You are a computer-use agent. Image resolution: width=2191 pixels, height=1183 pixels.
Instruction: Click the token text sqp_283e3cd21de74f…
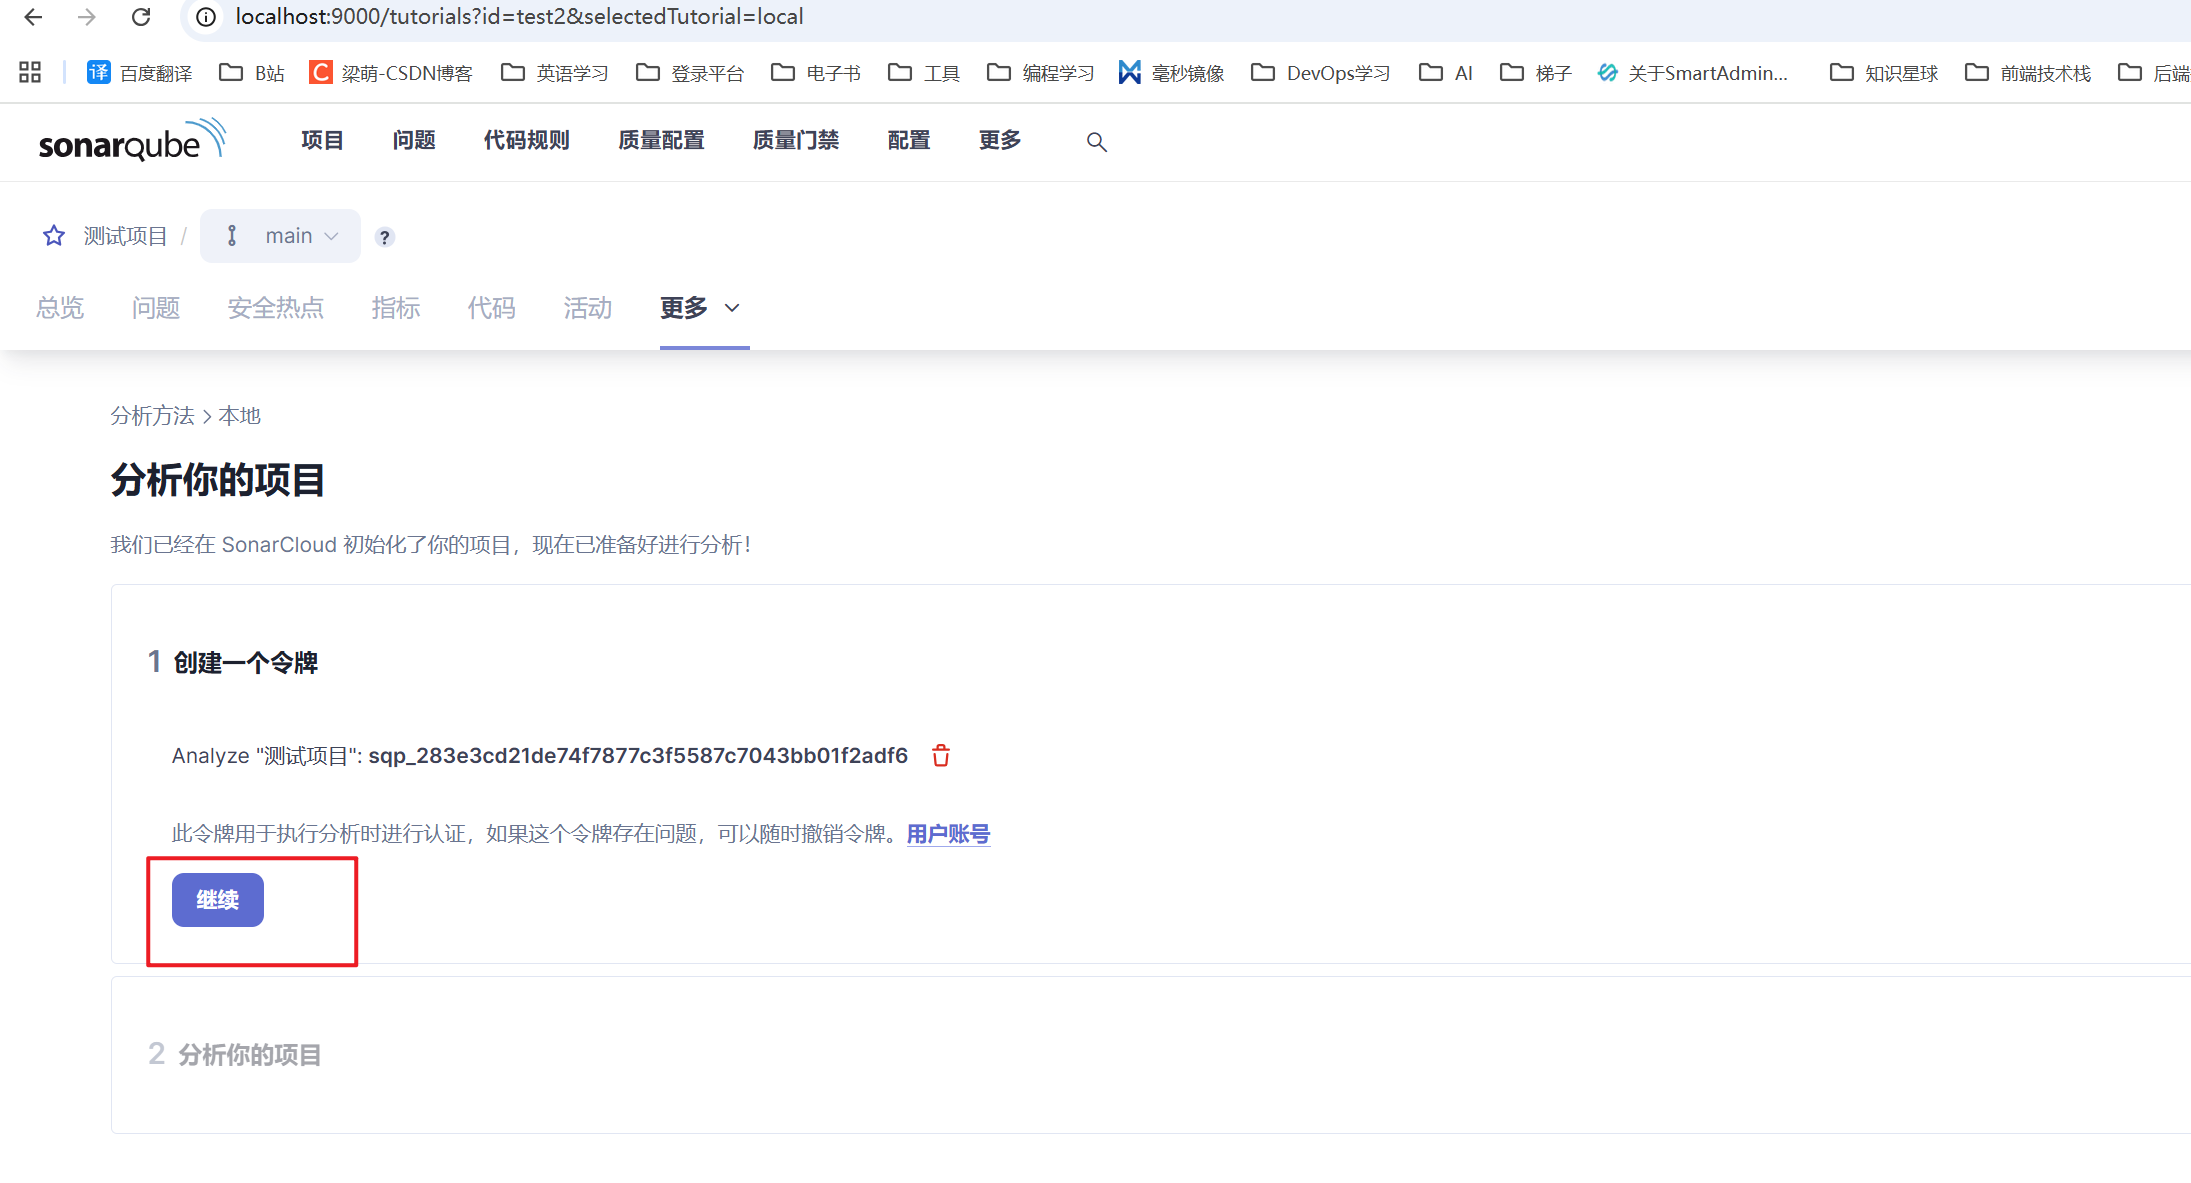[638, 756]
